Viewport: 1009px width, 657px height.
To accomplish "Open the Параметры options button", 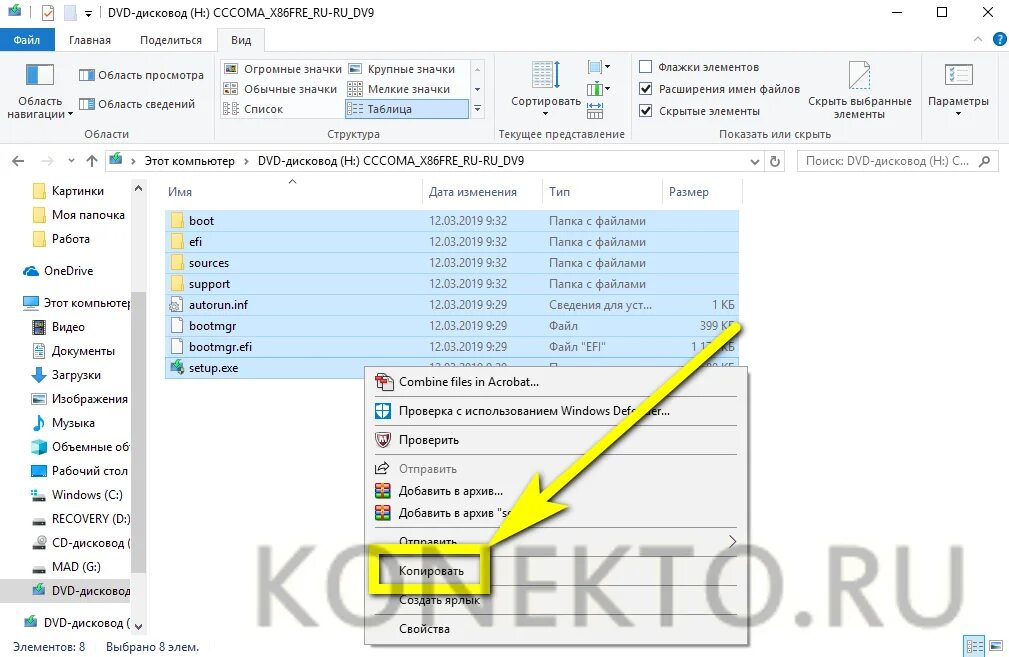I will click(958, 91).
